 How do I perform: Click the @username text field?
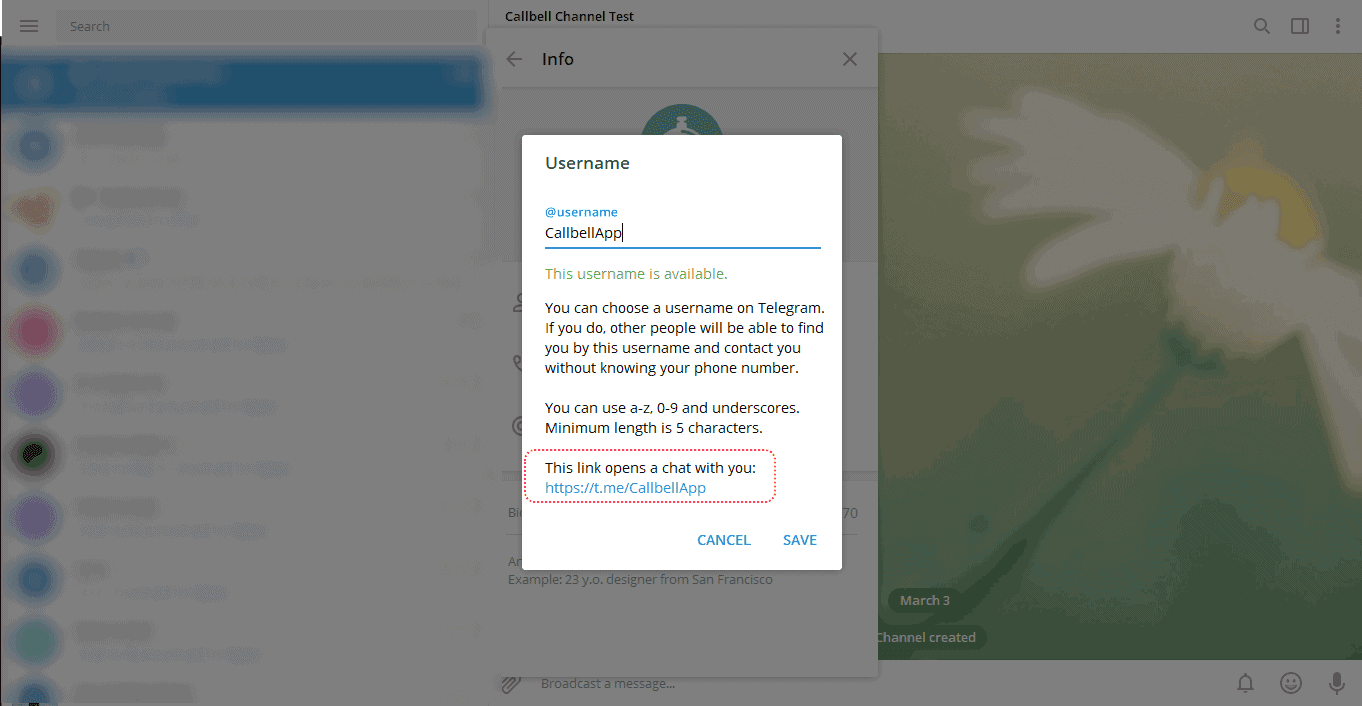tap(682, 233)
